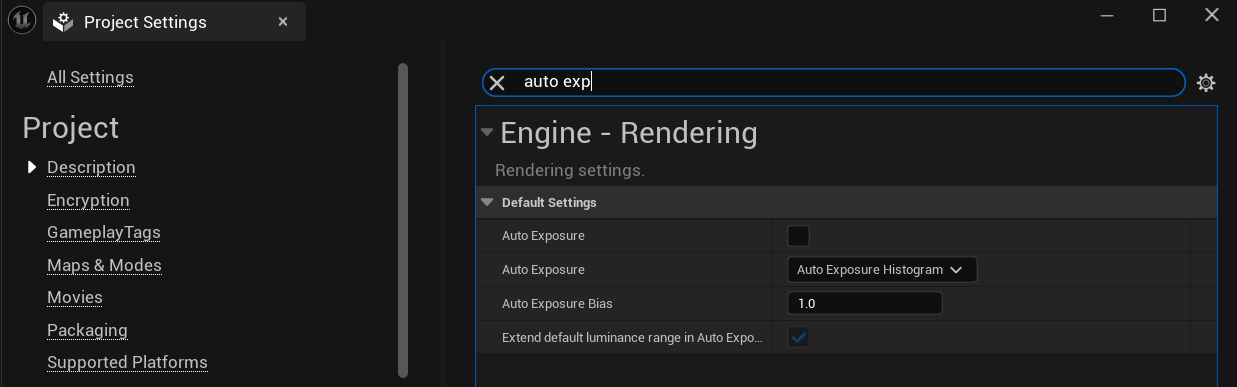Click the Auto Exposure Bias value field
The width and height of the screenshot is (1237, 387).
click(x=865, y=303)
